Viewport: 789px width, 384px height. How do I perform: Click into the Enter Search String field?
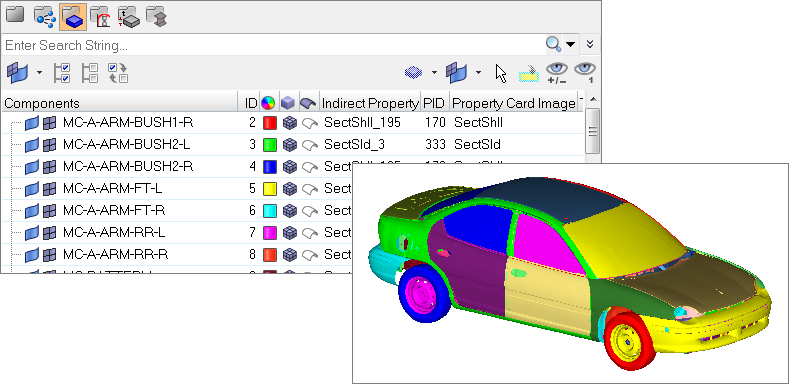(273, 45)
